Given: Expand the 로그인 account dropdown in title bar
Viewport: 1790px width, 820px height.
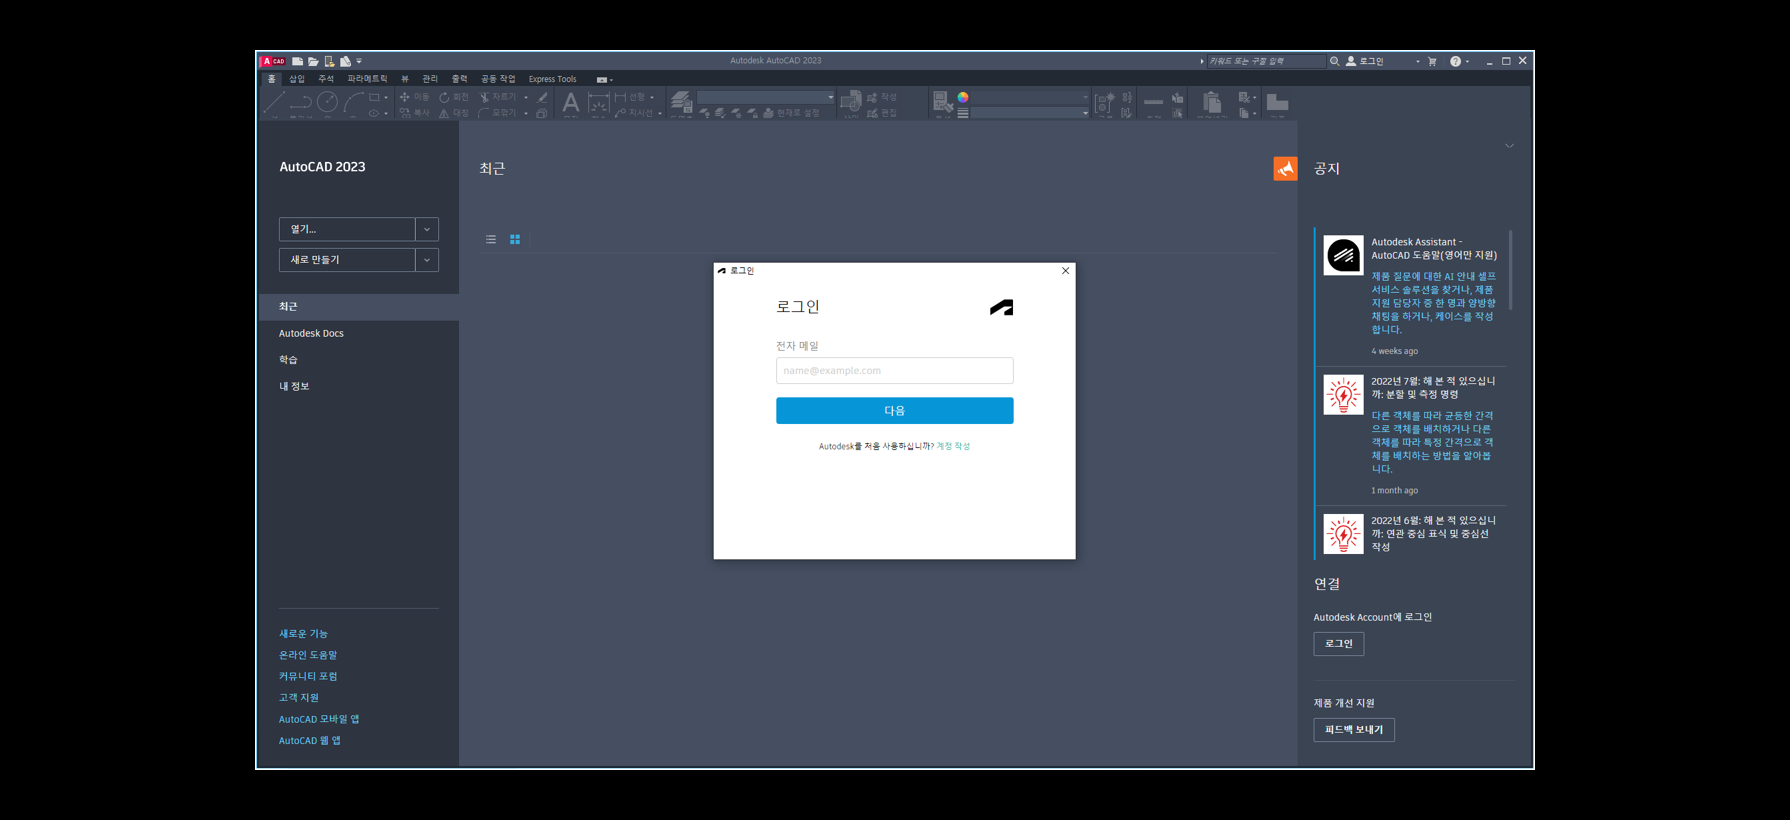Looking at the screenshot, I should 1417,61.
